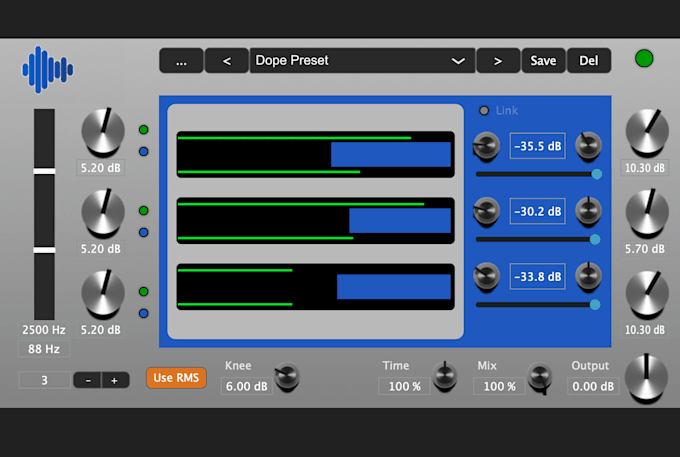Click the Output knob
Image resolution: width=680 pixels, height=457 pixels.
tap(645, 377)
